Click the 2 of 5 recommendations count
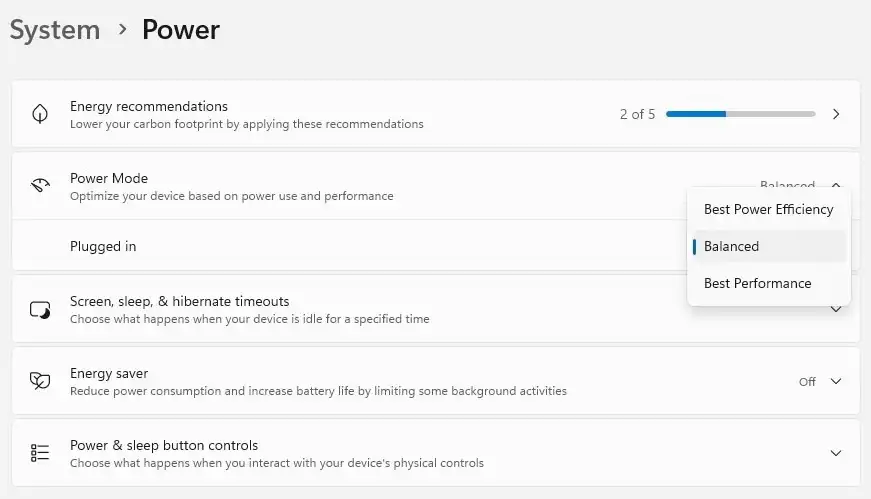 637,114
